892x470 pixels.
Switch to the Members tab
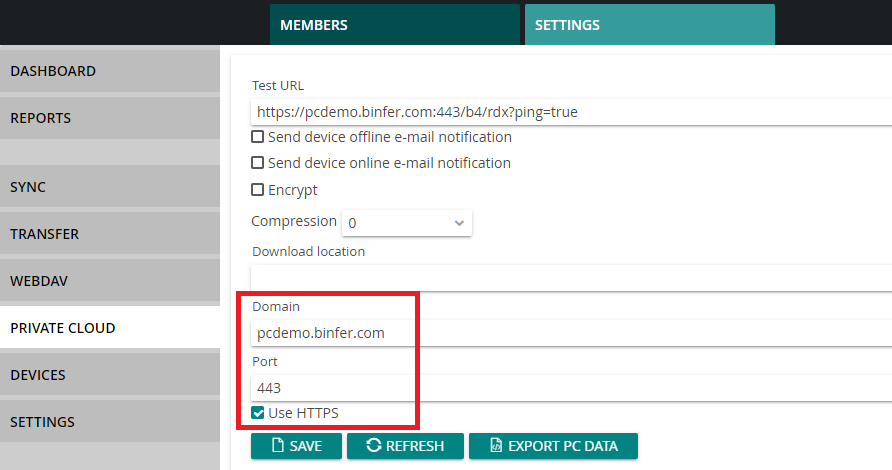[395, 24]
